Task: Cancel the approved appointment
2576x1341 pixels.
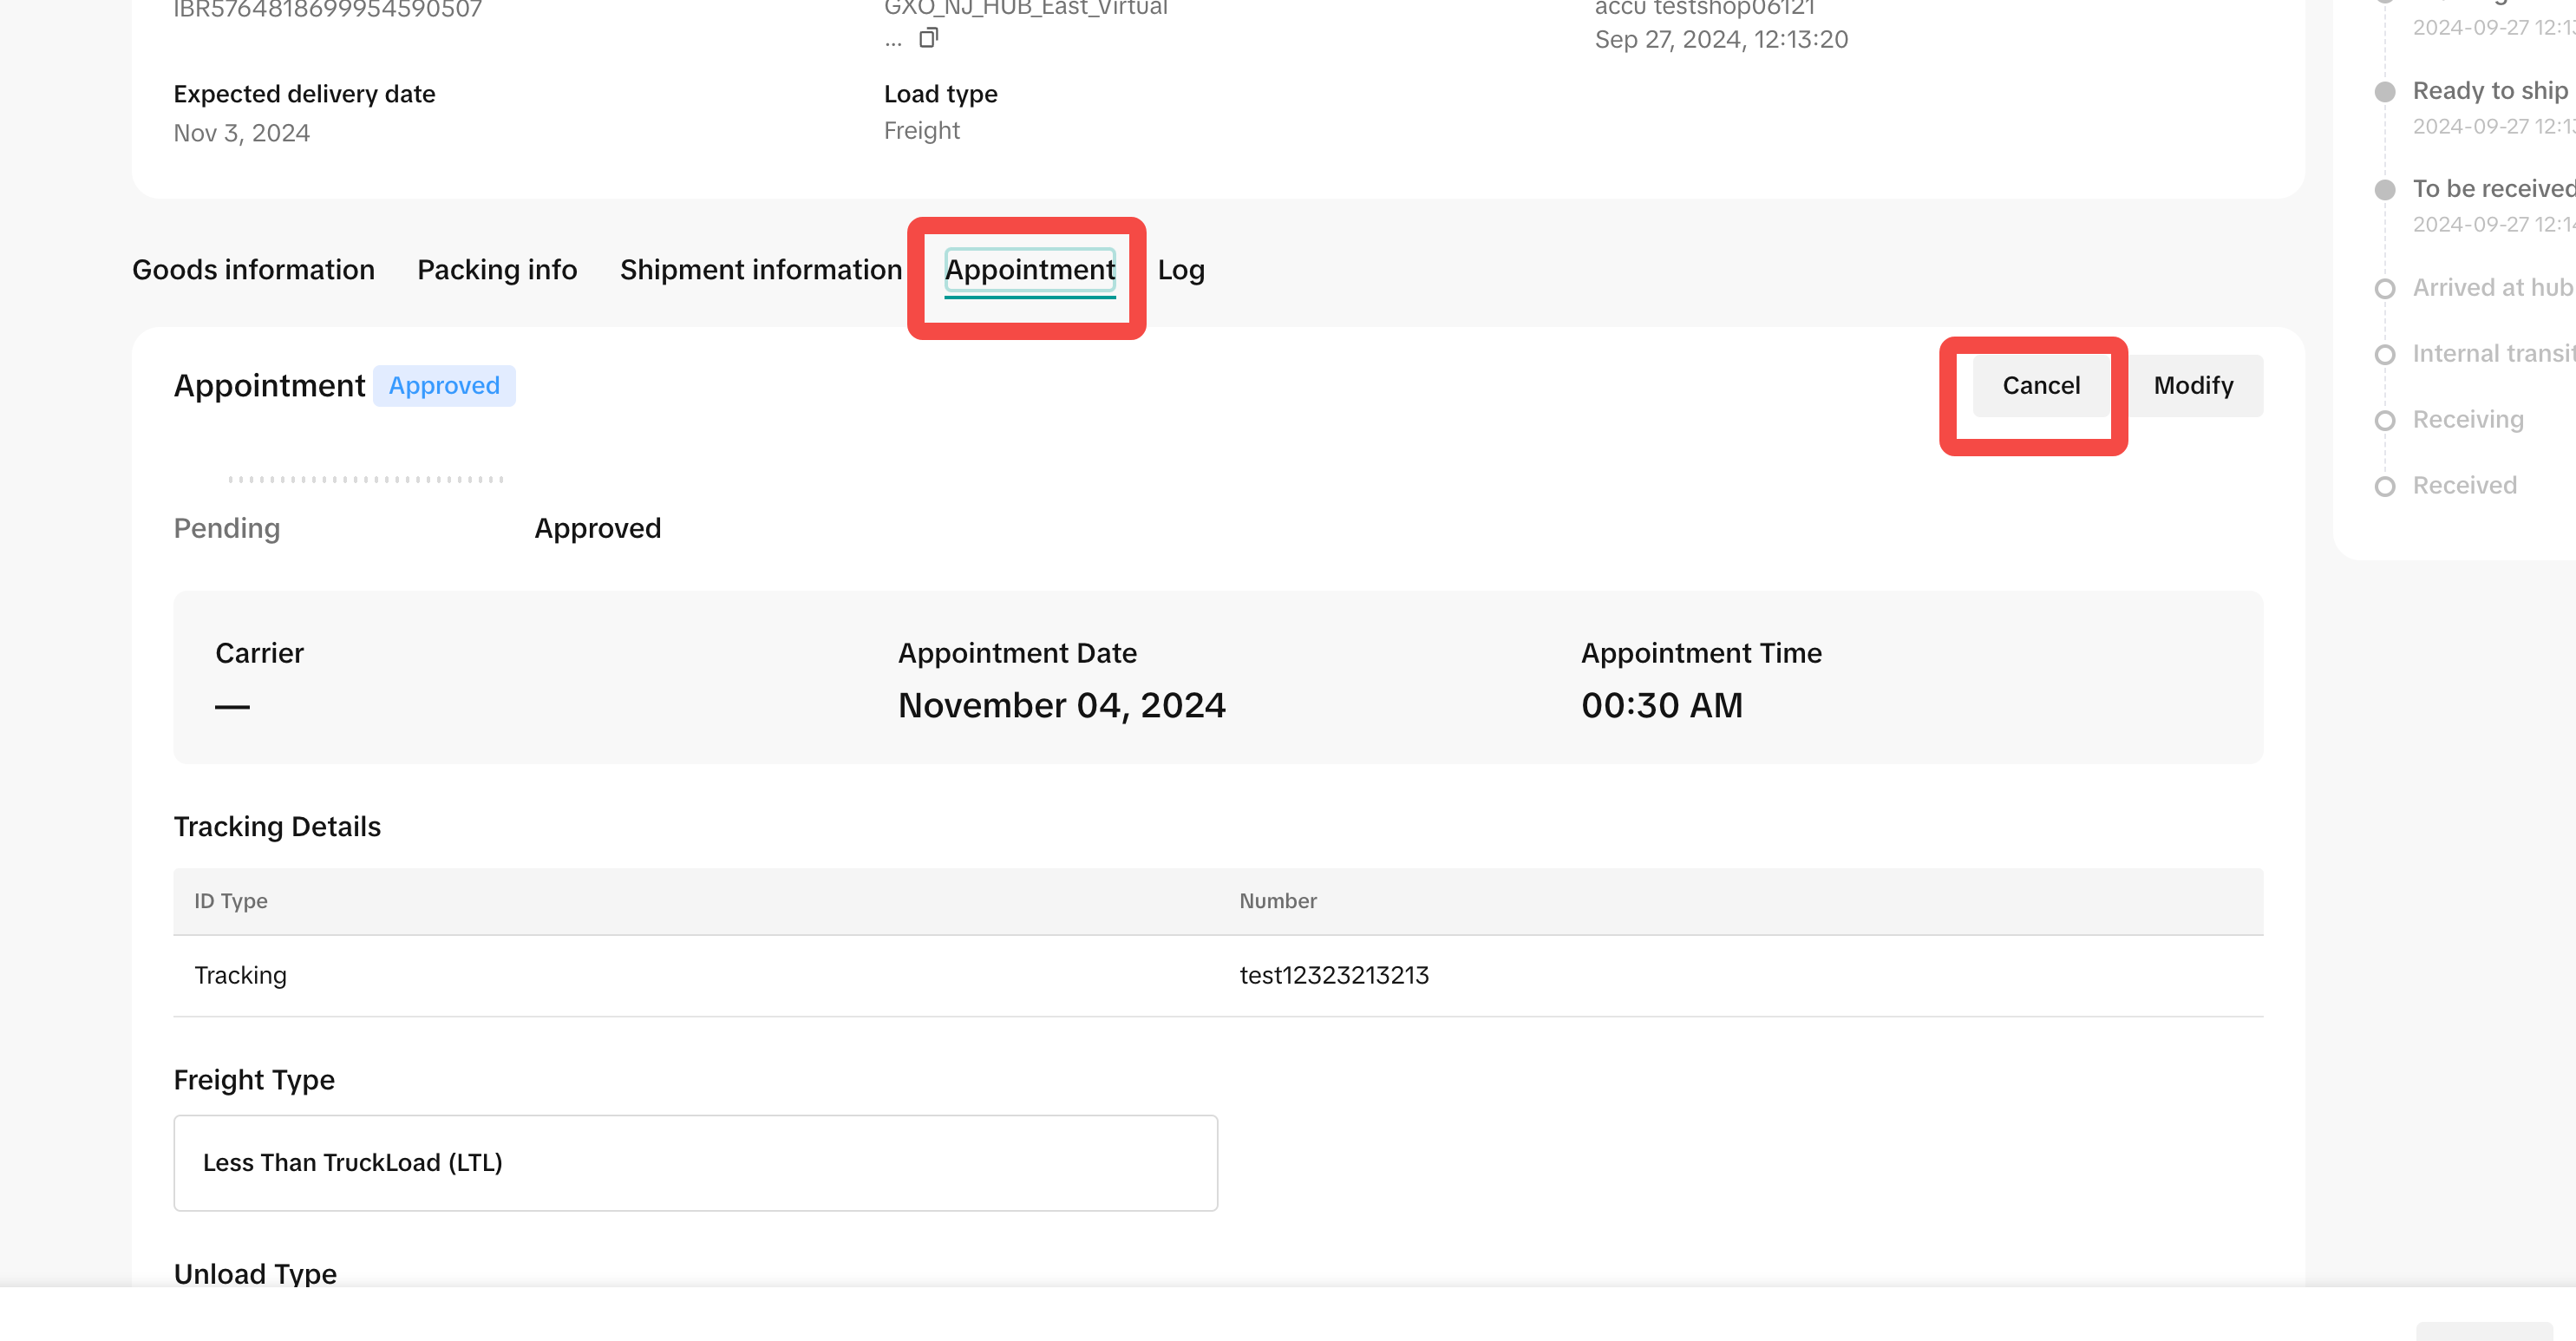Action: point(2040,386)
